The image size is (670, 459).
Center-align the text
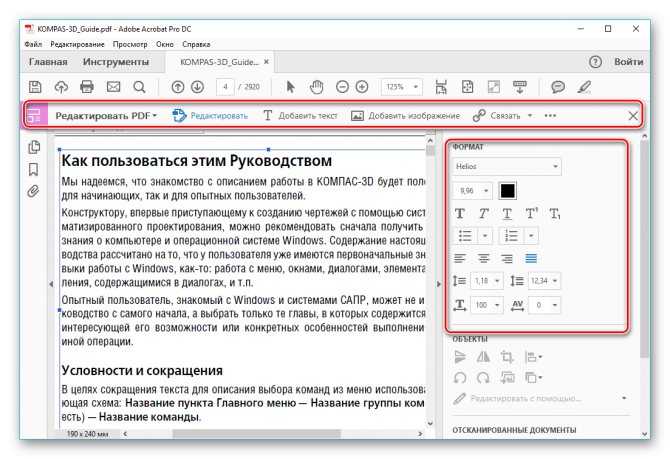pos(483,258)
